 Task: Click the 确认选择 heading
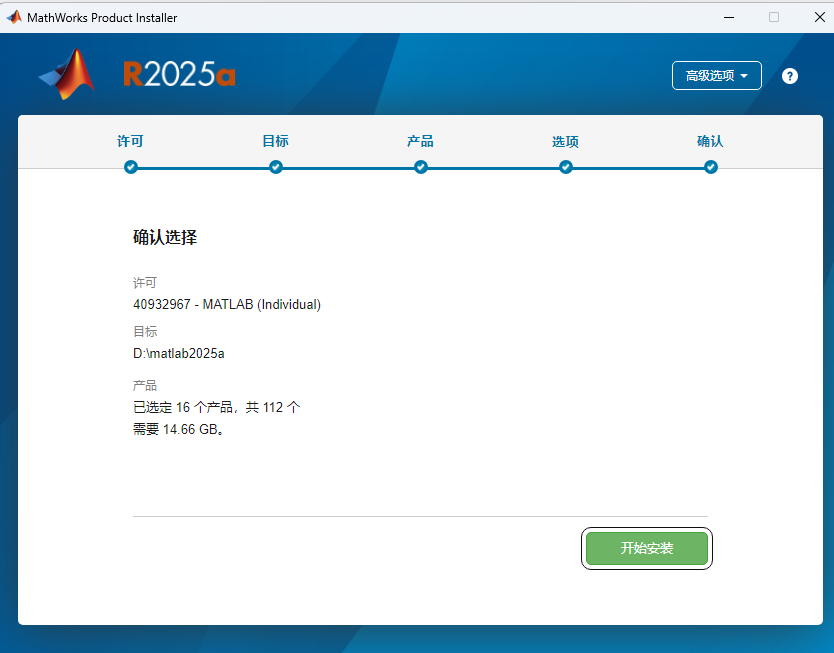click(165, 237)
